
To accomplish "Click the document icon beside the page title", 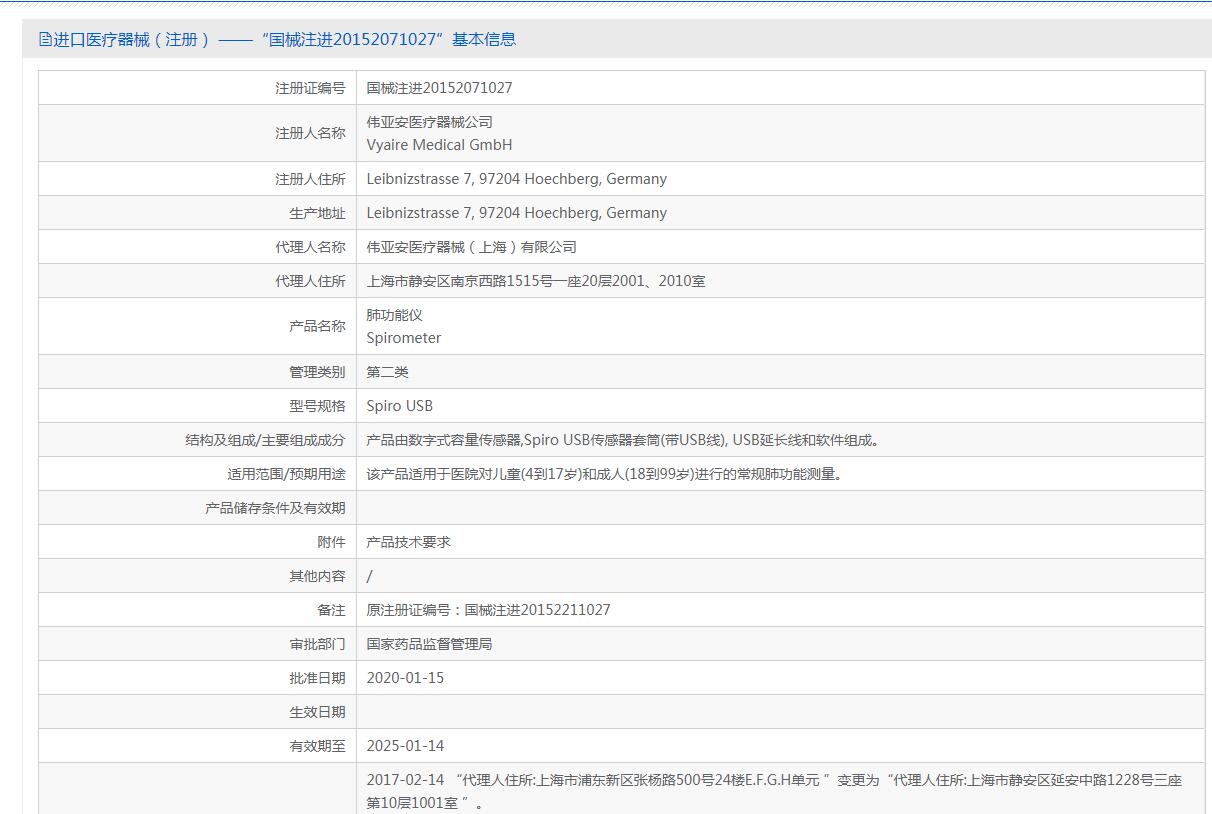I will click(x=45, y=40).
